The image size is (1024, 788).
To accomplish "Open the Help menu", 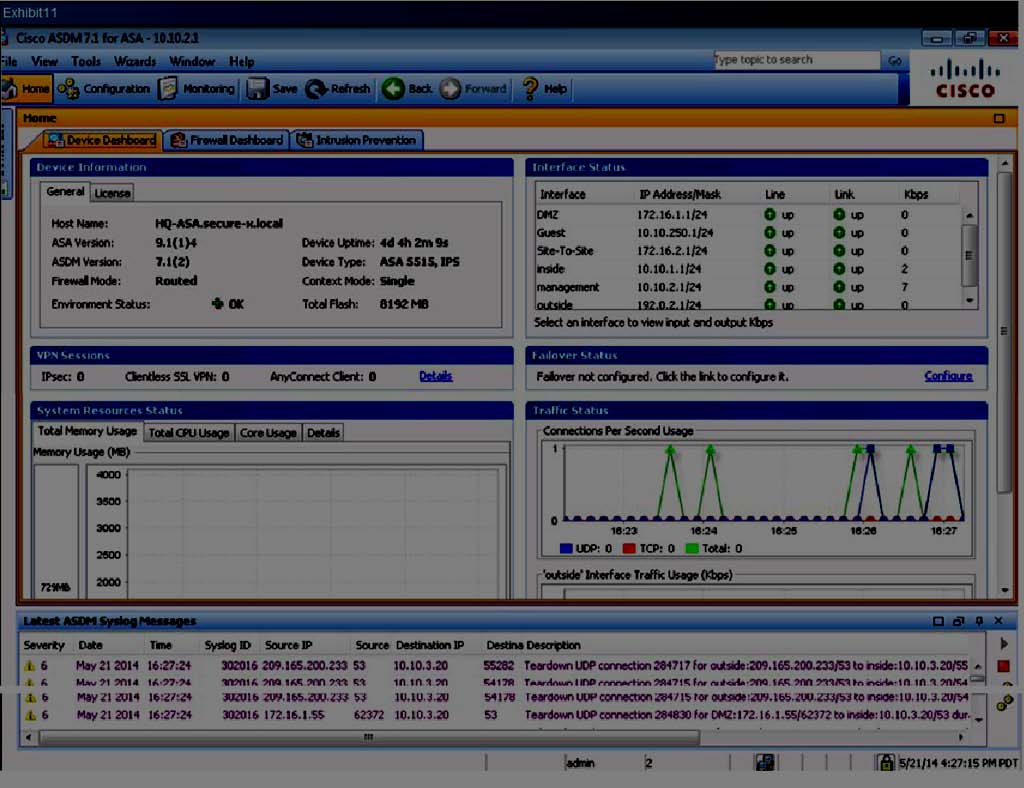I will click(241, 61).
